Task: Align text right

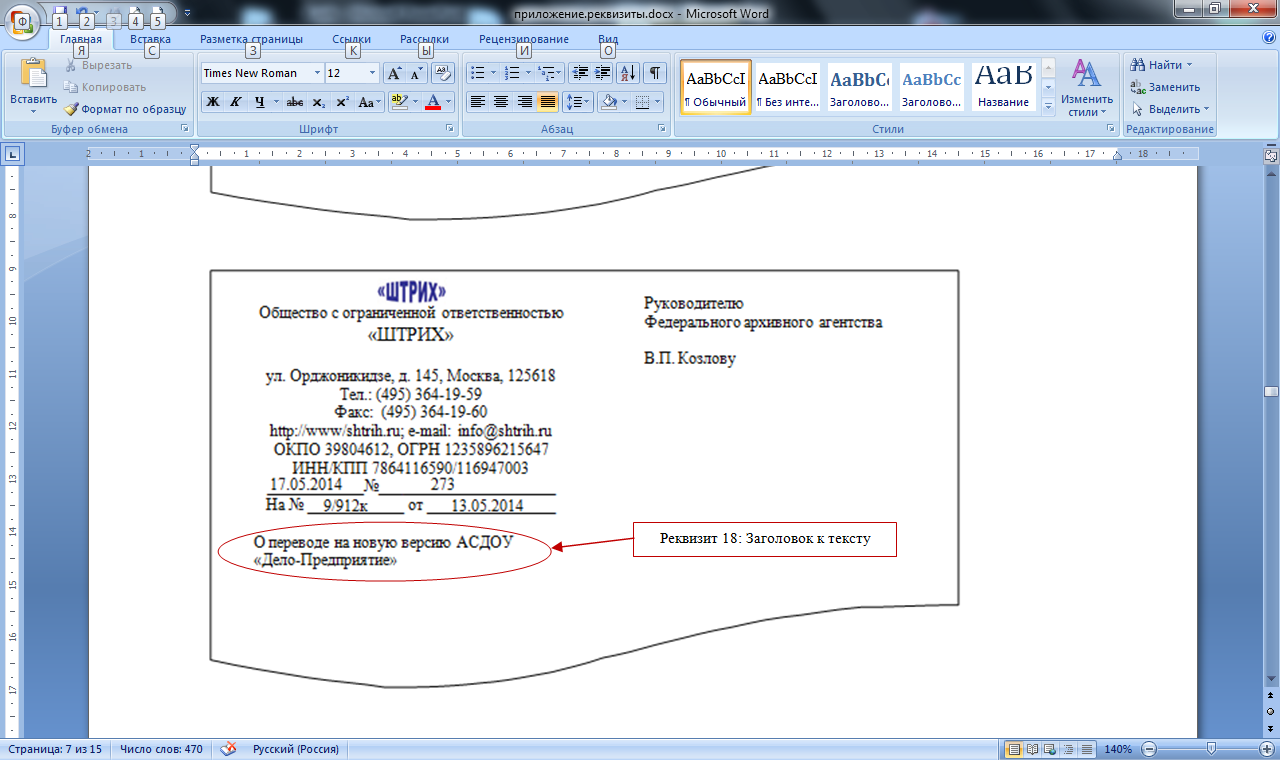Action: 524,102
